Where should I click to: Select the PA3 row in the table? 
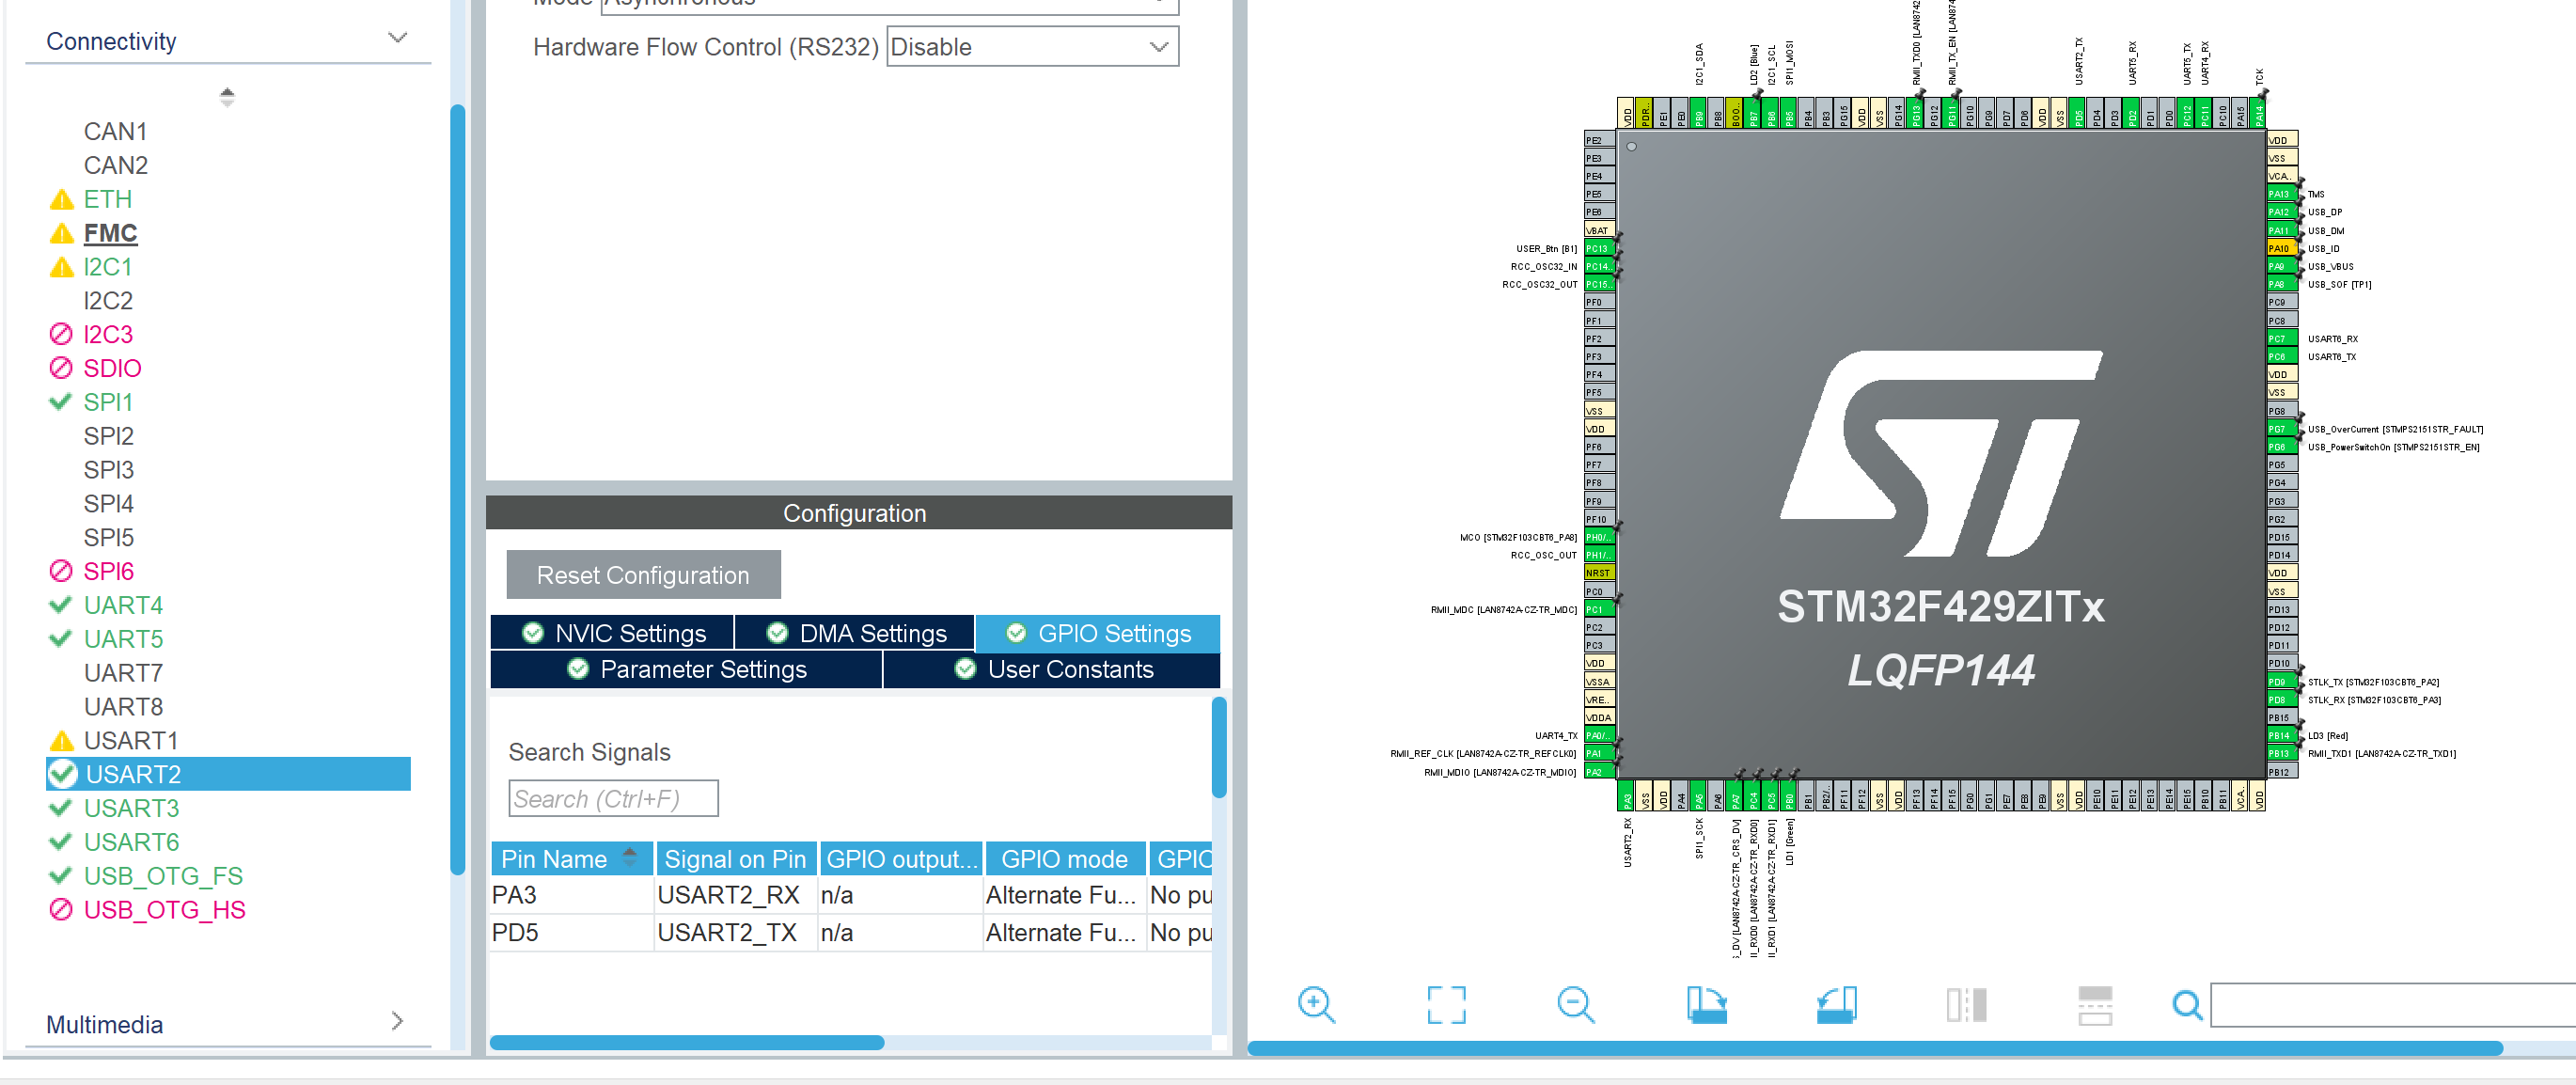(x=851, y=895)
